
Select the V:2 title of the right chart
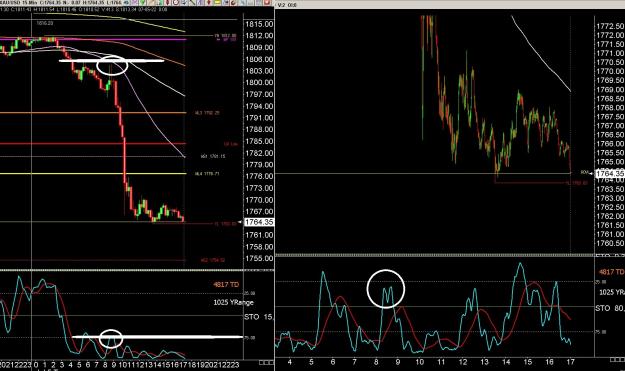(287, 5)
